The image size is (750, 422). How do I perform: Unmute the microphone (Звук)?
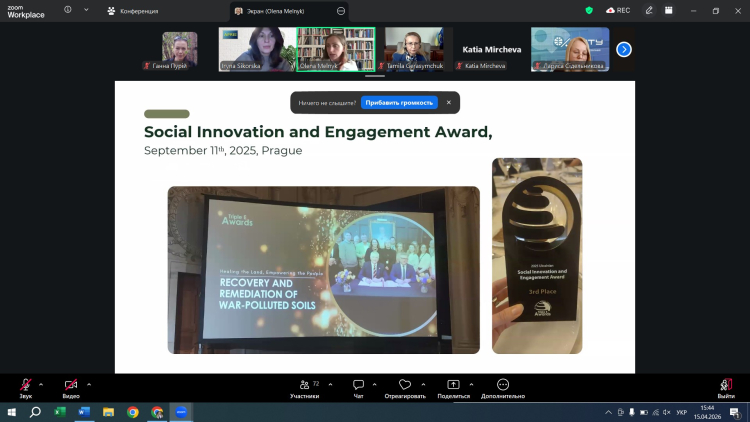(25, 385)
